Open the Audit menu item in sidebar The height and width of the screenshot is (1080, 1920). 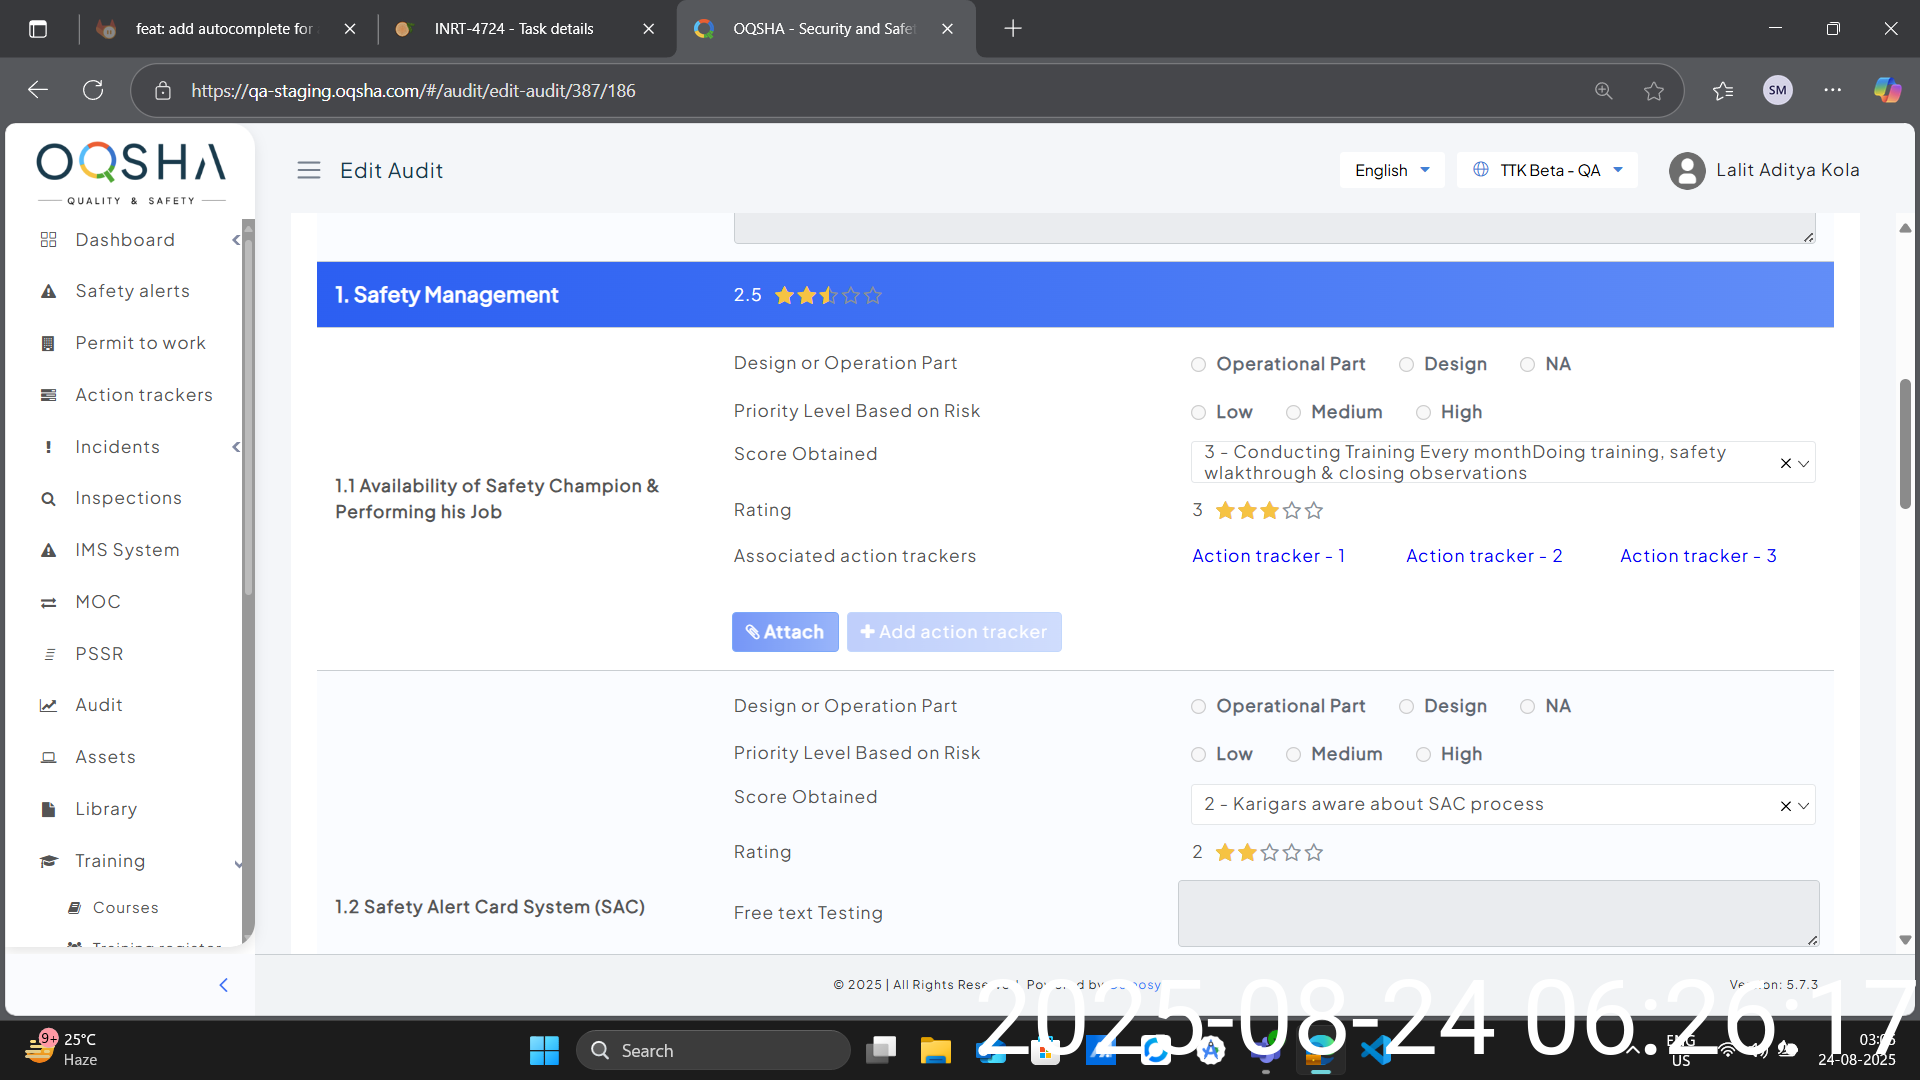coord(98,705)
